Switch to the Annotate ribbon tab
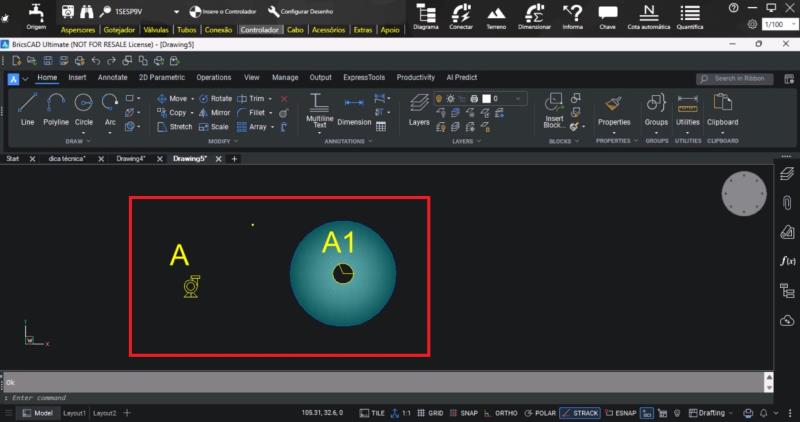Screen dimensions: 800x422 click(x=112, y=77)
